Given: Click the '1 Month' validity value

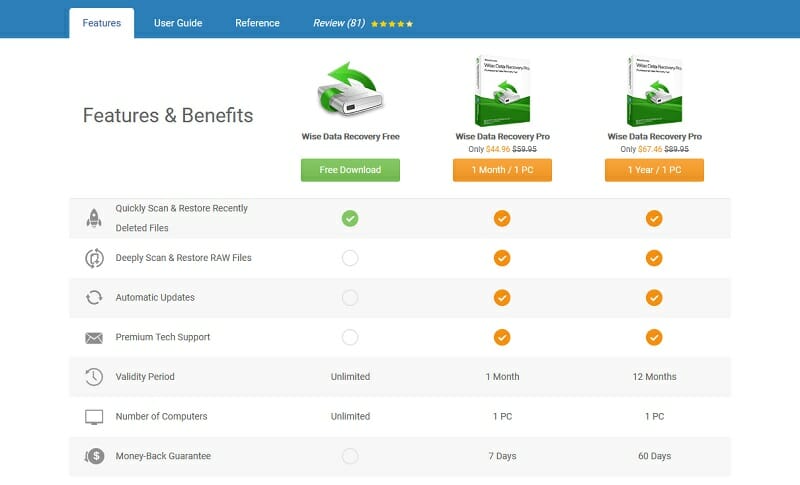Looking at the screenshot, I should click(502, 377).
